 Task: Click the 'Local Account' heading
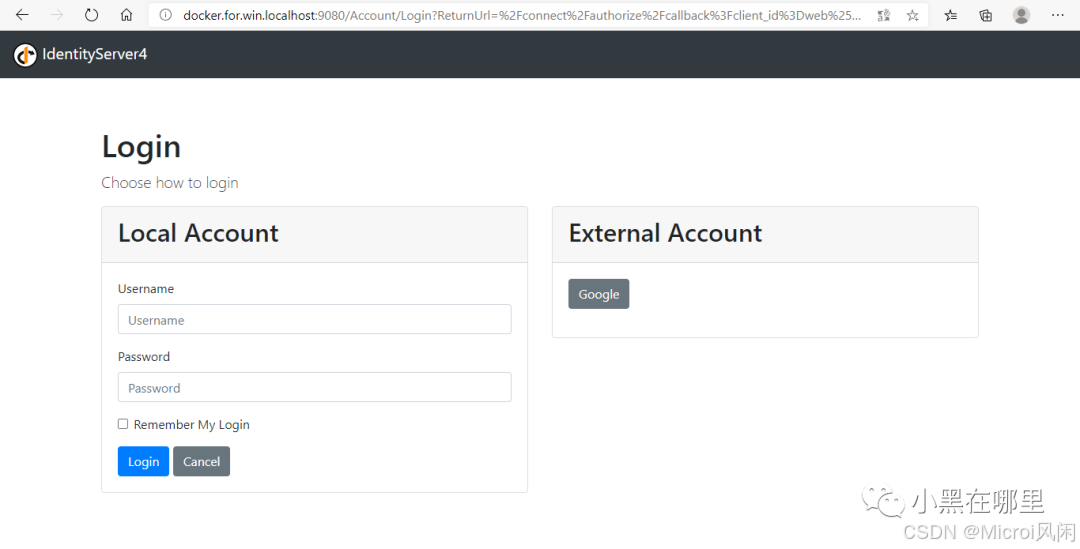[x=198, y=234]
